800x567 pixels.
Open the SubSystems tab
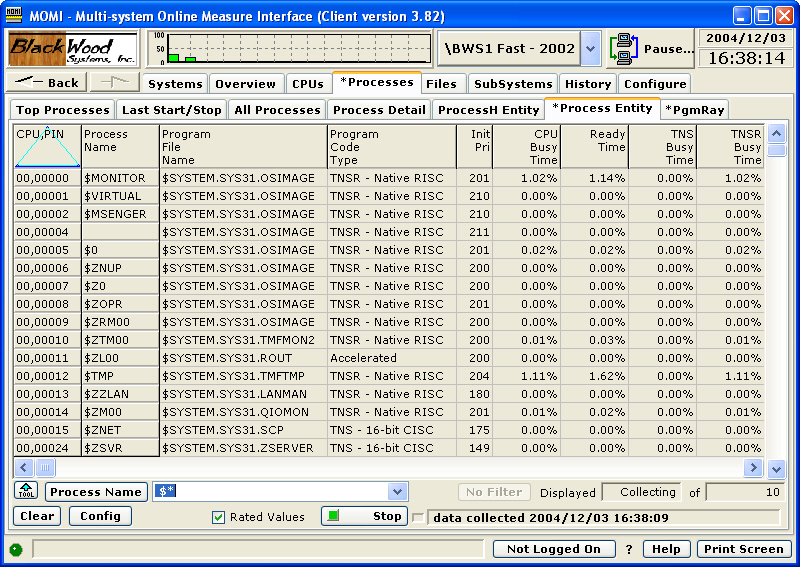pos(512,84)
